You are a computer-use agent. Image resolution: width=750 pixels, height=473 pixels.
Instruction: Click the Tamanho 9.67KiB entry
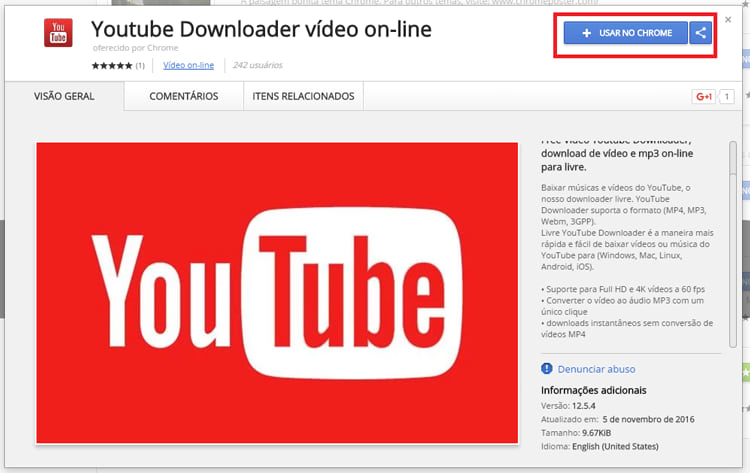click(576, 433)
